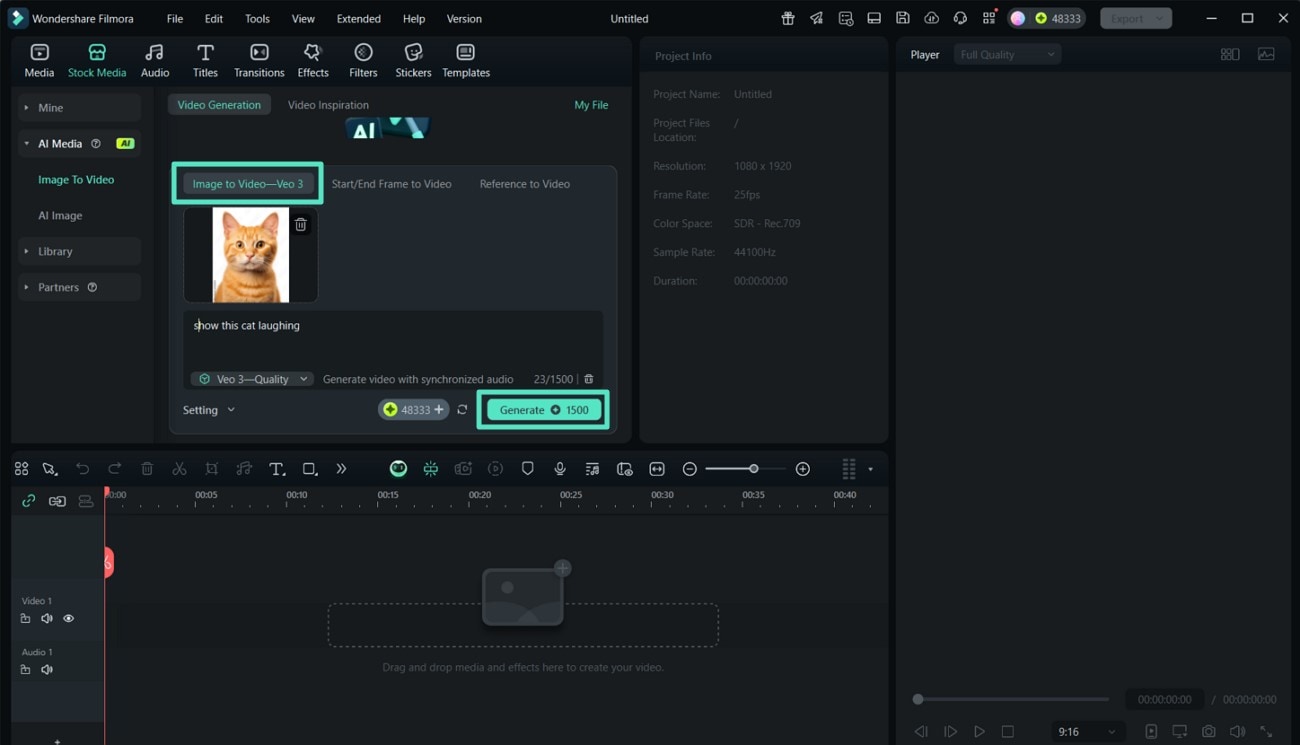Select the Start/End Frame to Video tab
Viewport: 1300px width, 745px height.
click(391, 184)
